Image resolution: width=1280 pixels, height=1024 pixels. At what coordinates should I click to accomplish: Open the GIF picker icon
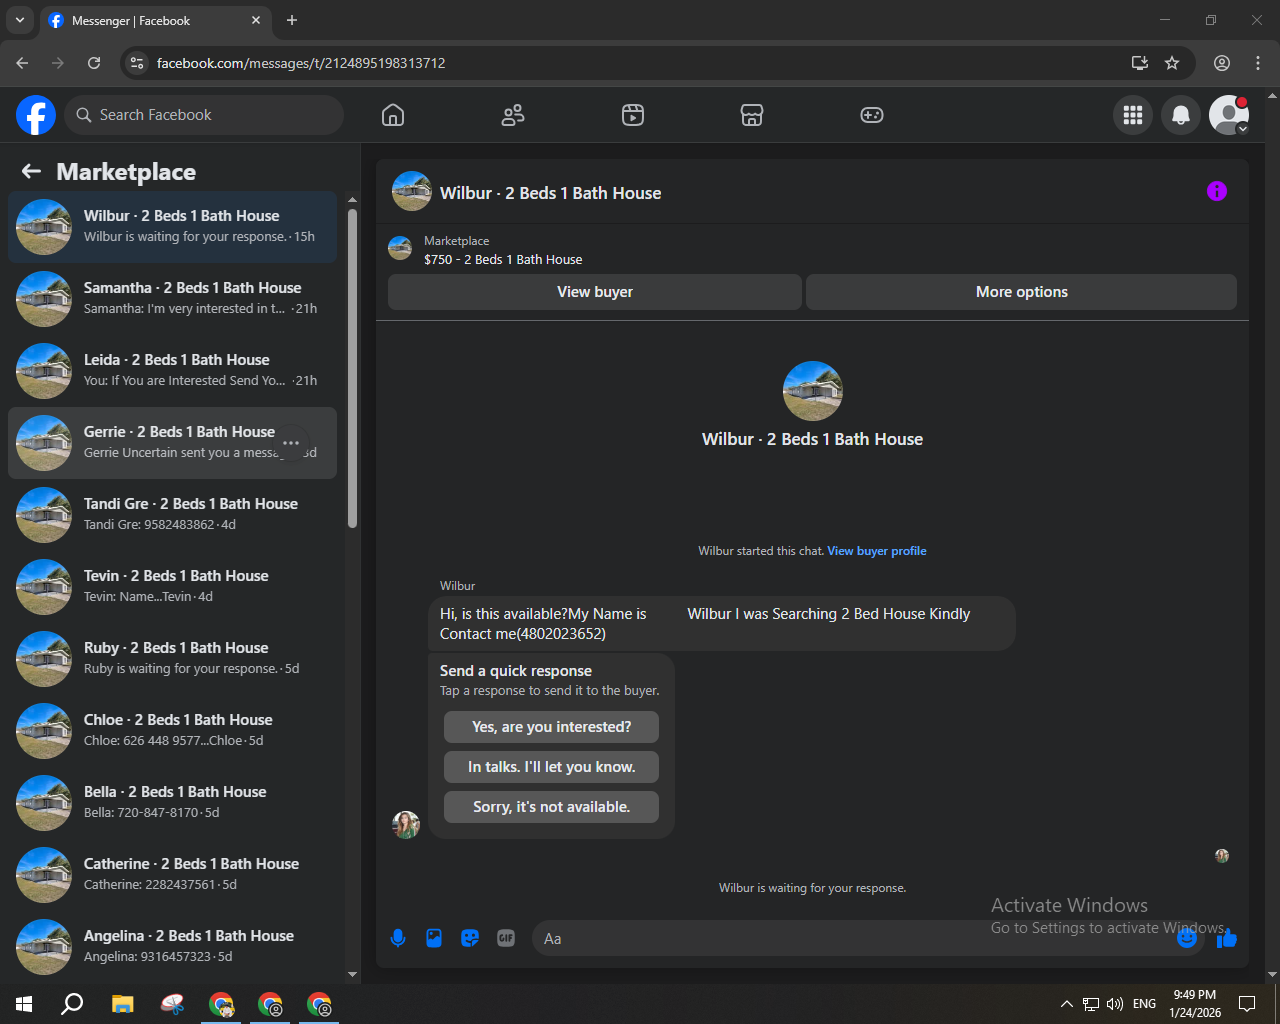506,938
